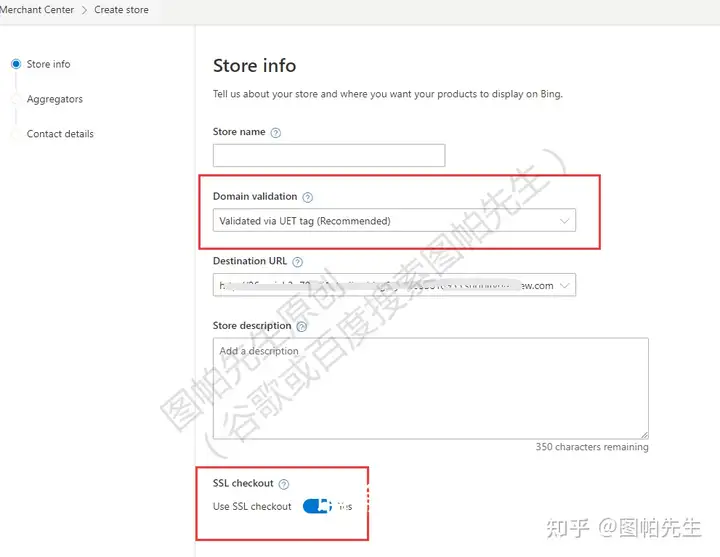Open the SSL checkout help icon
720x557 pixels.
[284, 484]
